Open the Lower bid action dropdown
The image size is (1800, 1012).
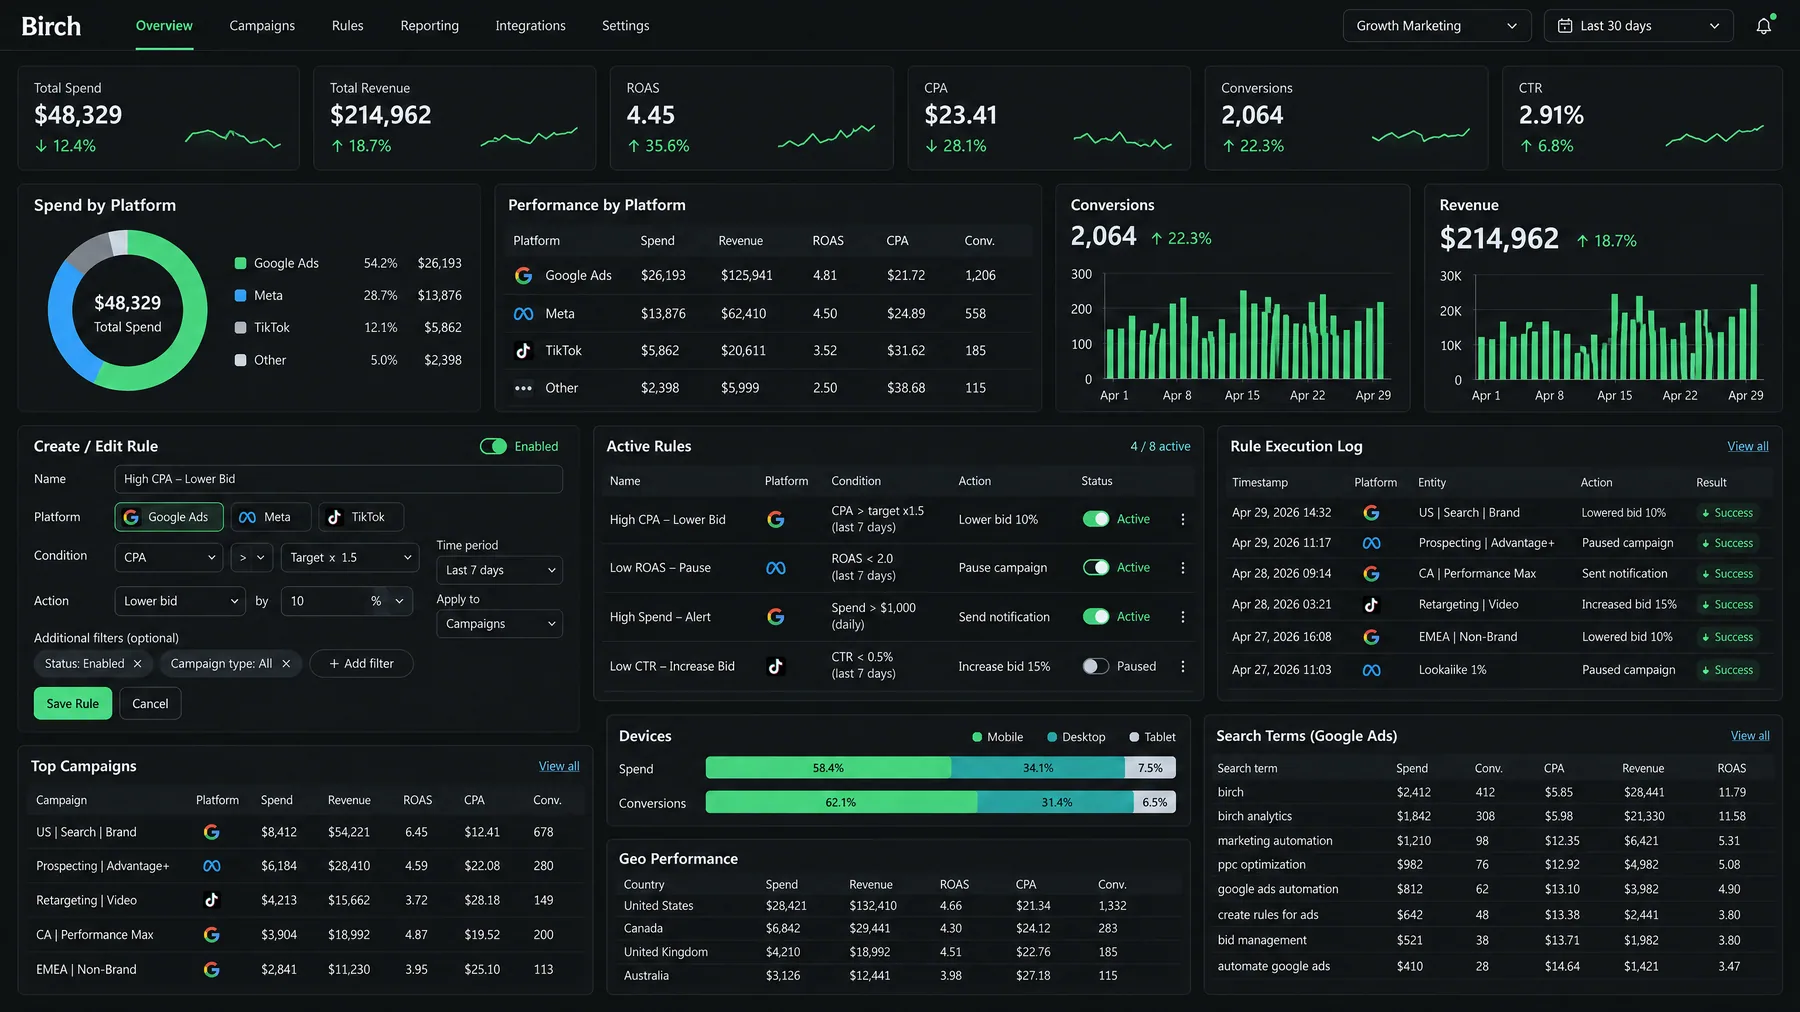pyautogui.click(x=180, y=601)
